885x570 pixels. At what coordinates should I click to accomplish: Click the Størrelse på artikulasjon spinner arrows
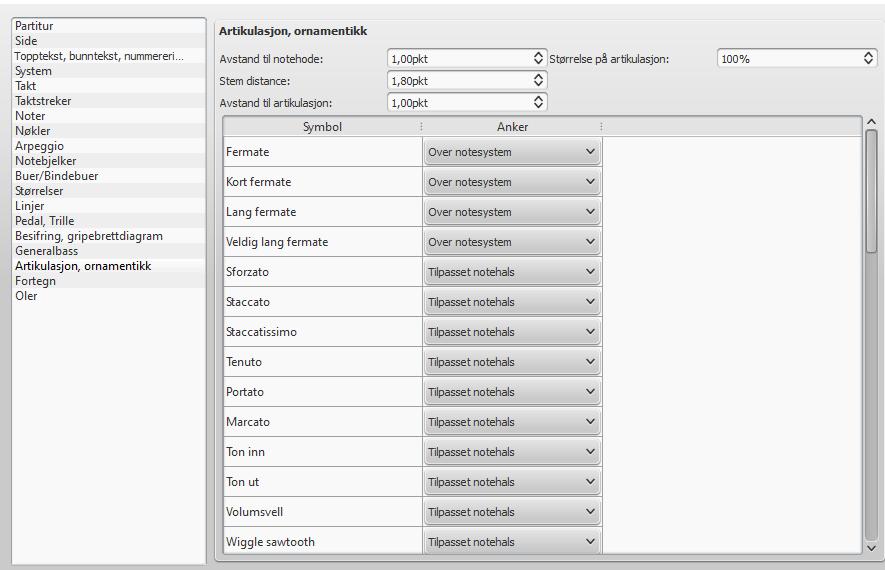point(868,58)
